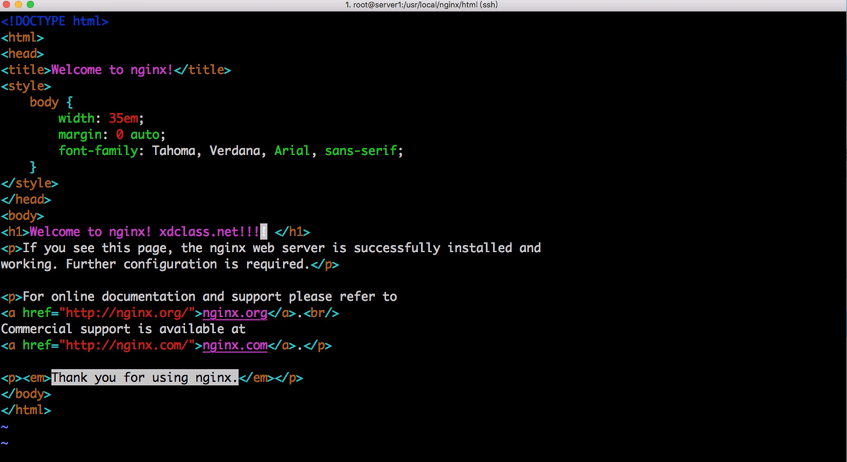Click 'Further configuration is required.' text

[x=187, y=264]
